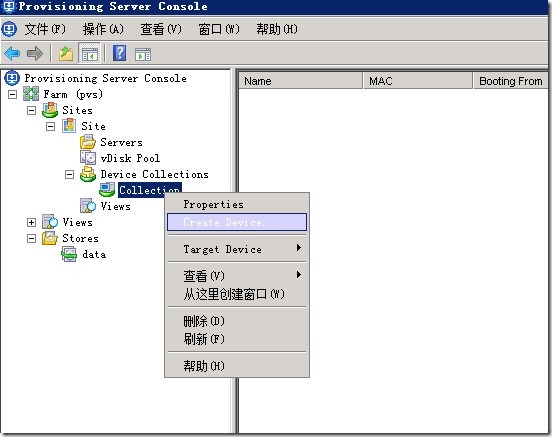Click the title bar application icon

8,7
